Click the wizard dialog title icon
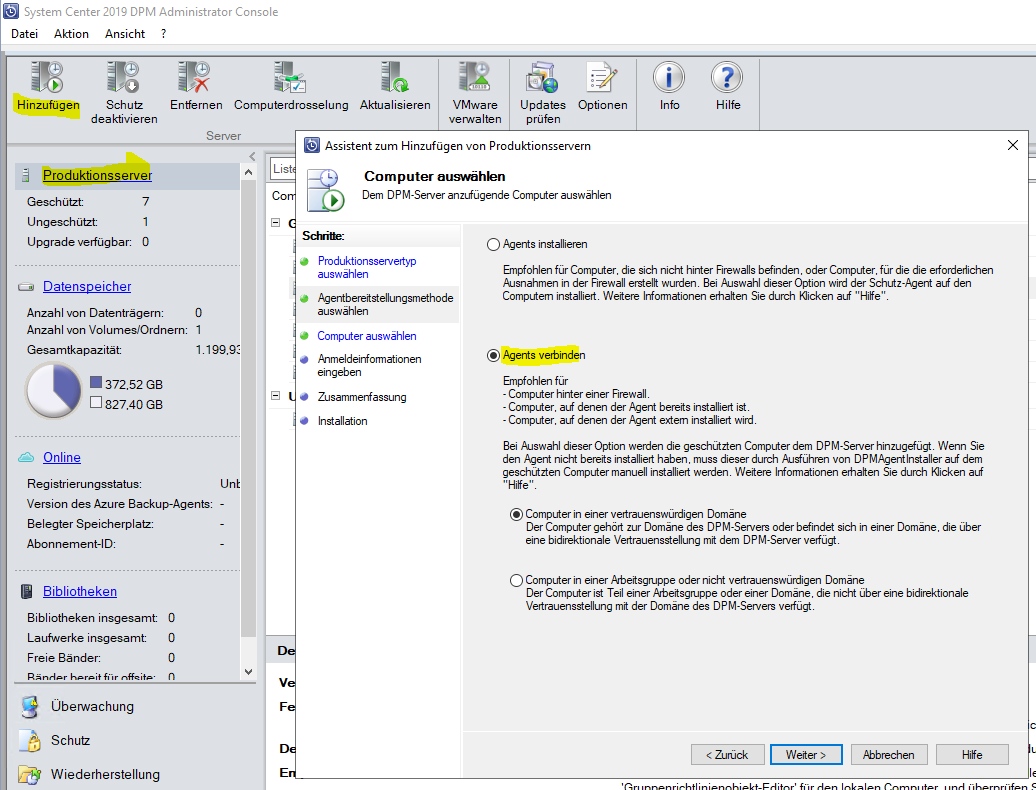The width and height of the screenshot is (1036, 790). 313,145
